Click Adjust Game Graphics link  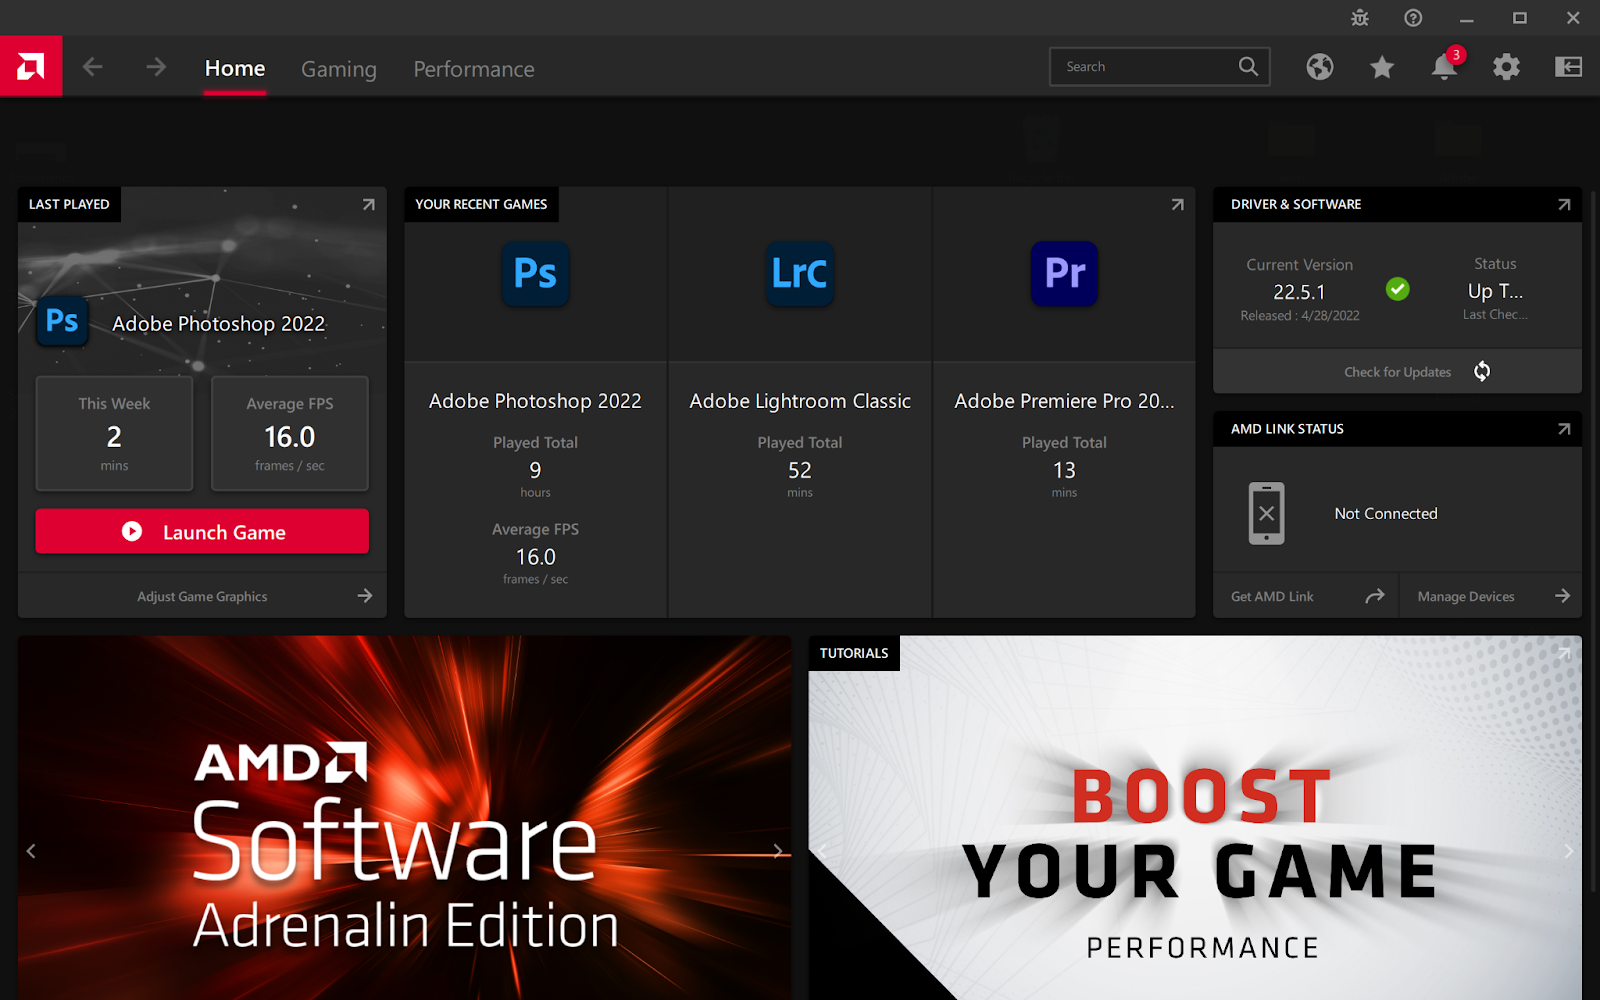(202, 596)
